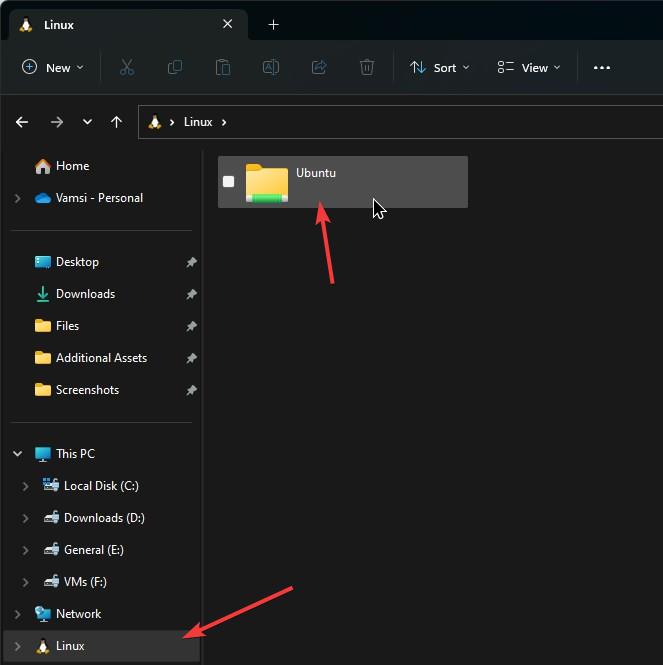Open Network in sidebar
Viewport: 663px width, 665px height.
(x=78, y=614)
